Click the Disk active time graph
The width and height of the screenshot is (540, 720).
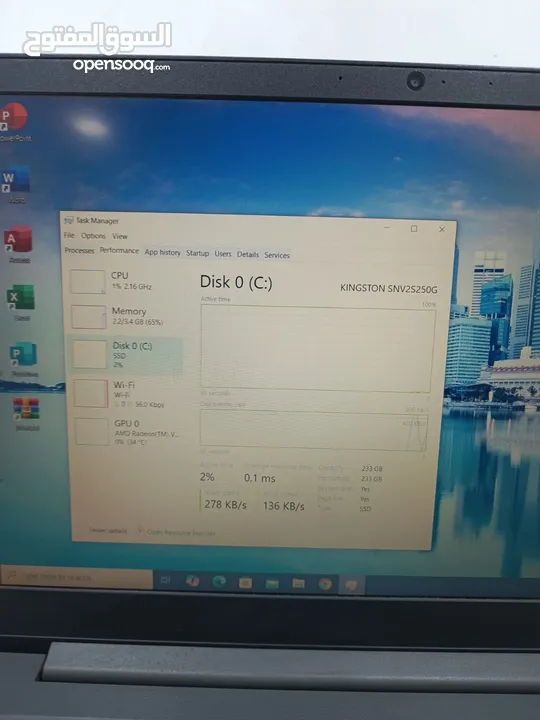317,349
